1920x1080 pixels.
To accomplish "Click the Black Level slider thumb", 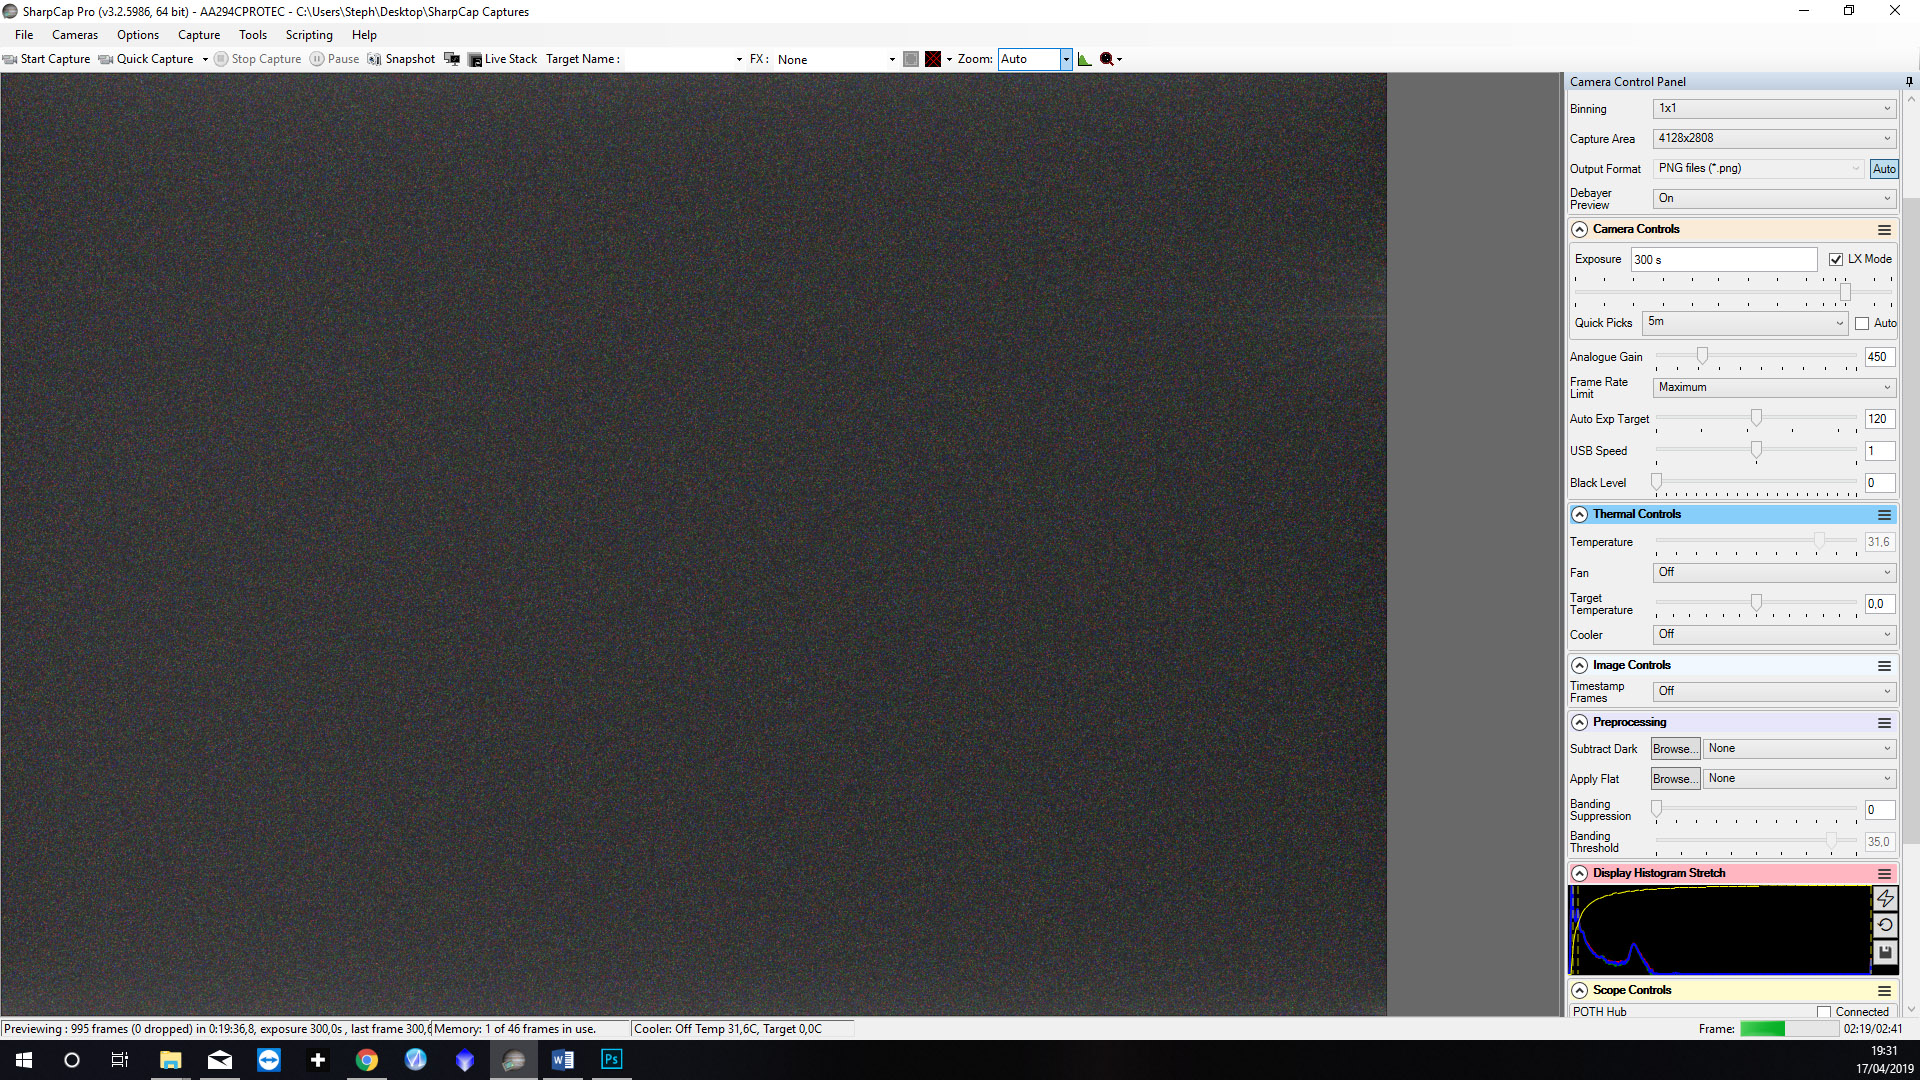I will [1657, 482].
